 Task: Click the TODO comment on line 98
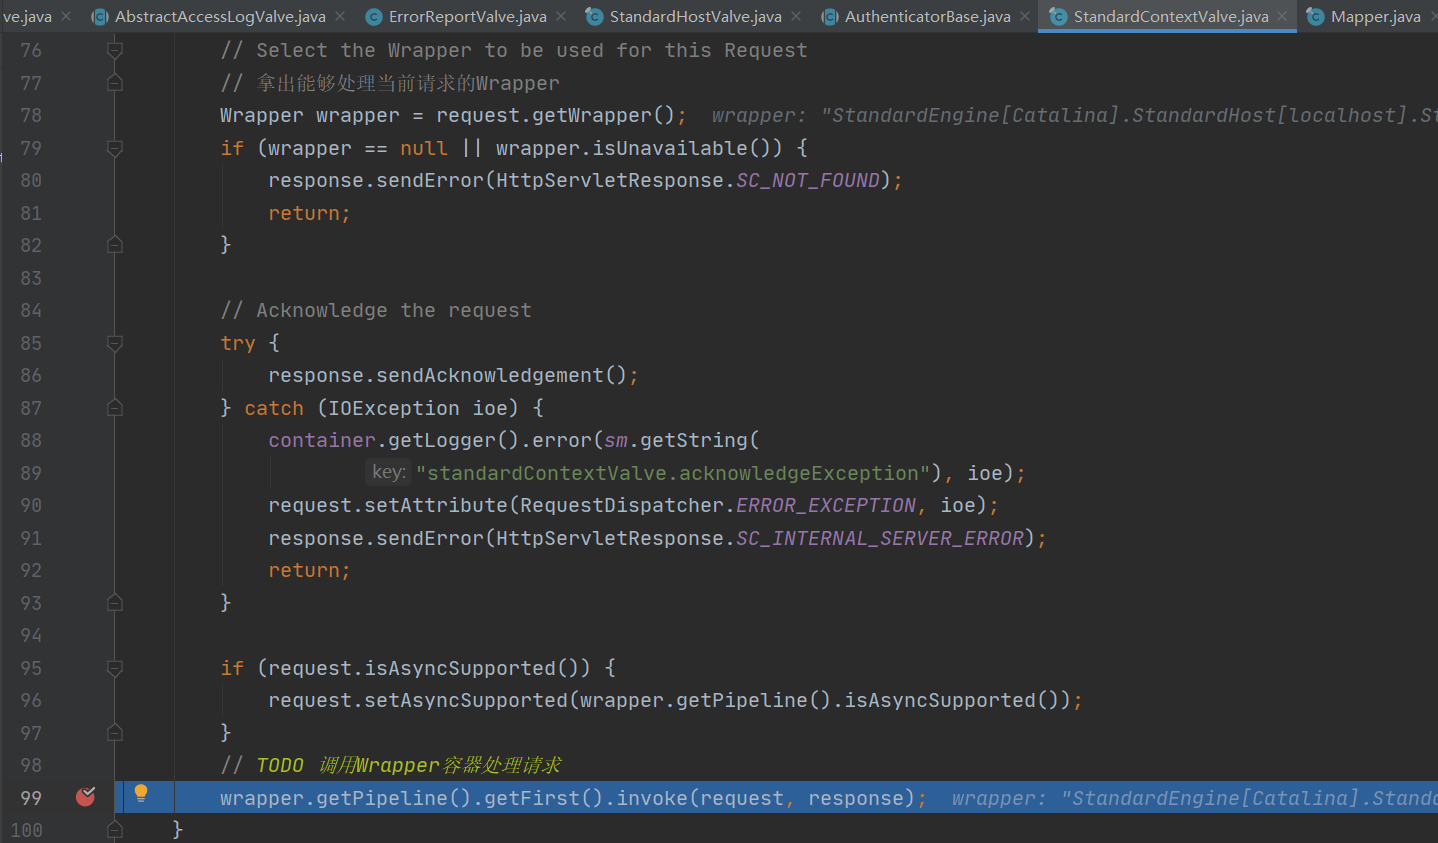391,765
